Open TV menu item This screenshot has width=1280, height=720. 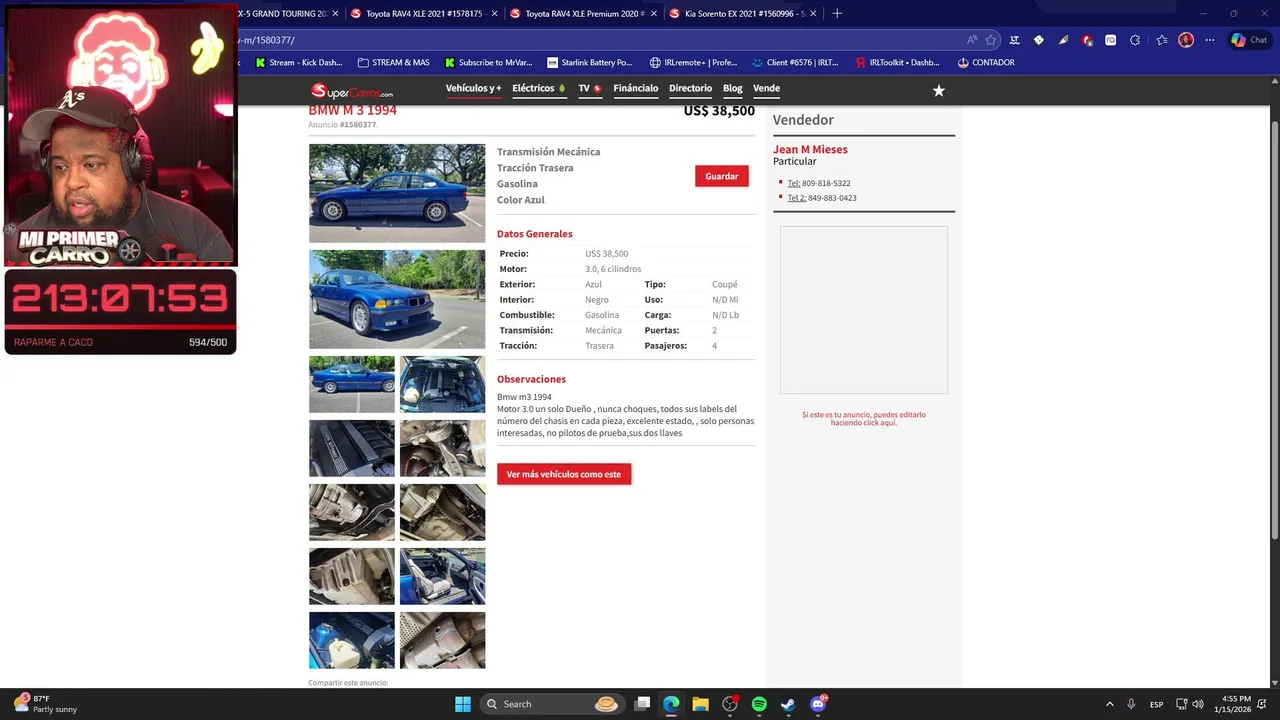(589, 89)
